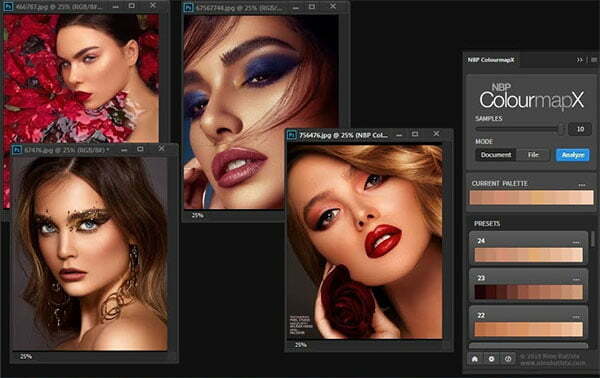The height and width of the screenshot is (378, 600).
Task: Open the panel flyout menu icon
Action: (594, 60)
